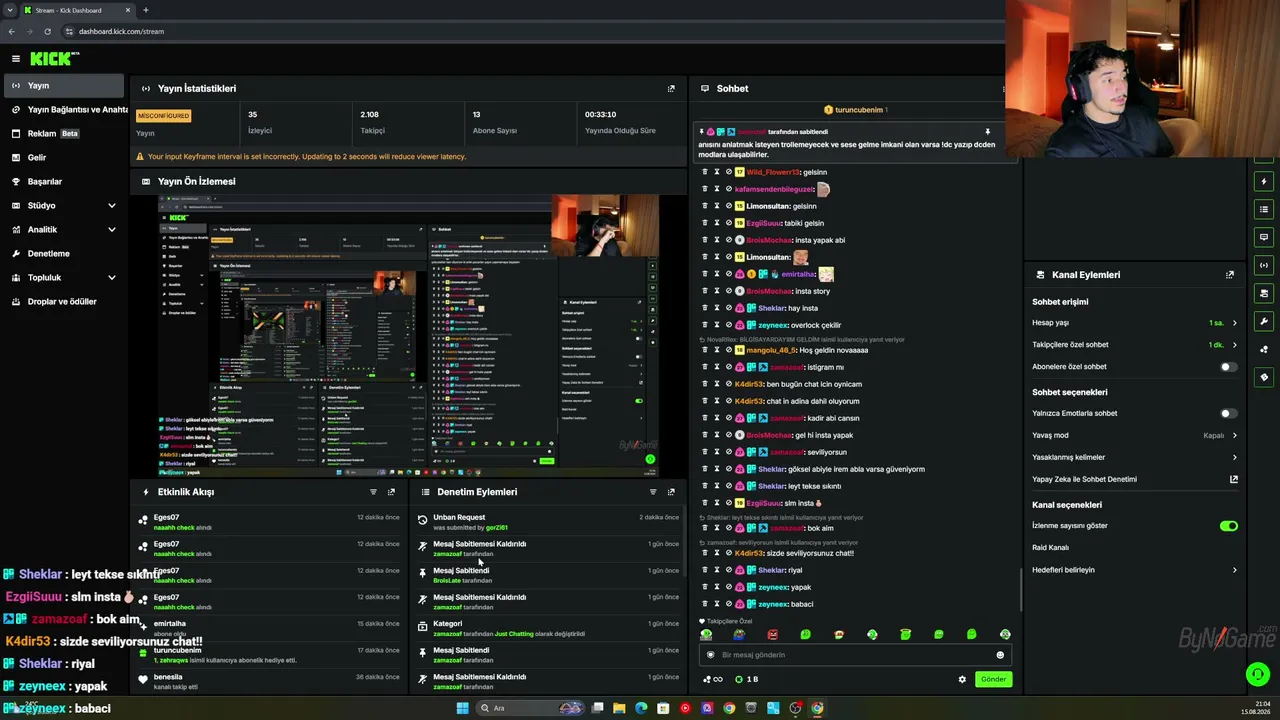The height and width of the screenshot is (720, 1280).
Task: Open Windows Start menu
Action: tap(462, 708)
